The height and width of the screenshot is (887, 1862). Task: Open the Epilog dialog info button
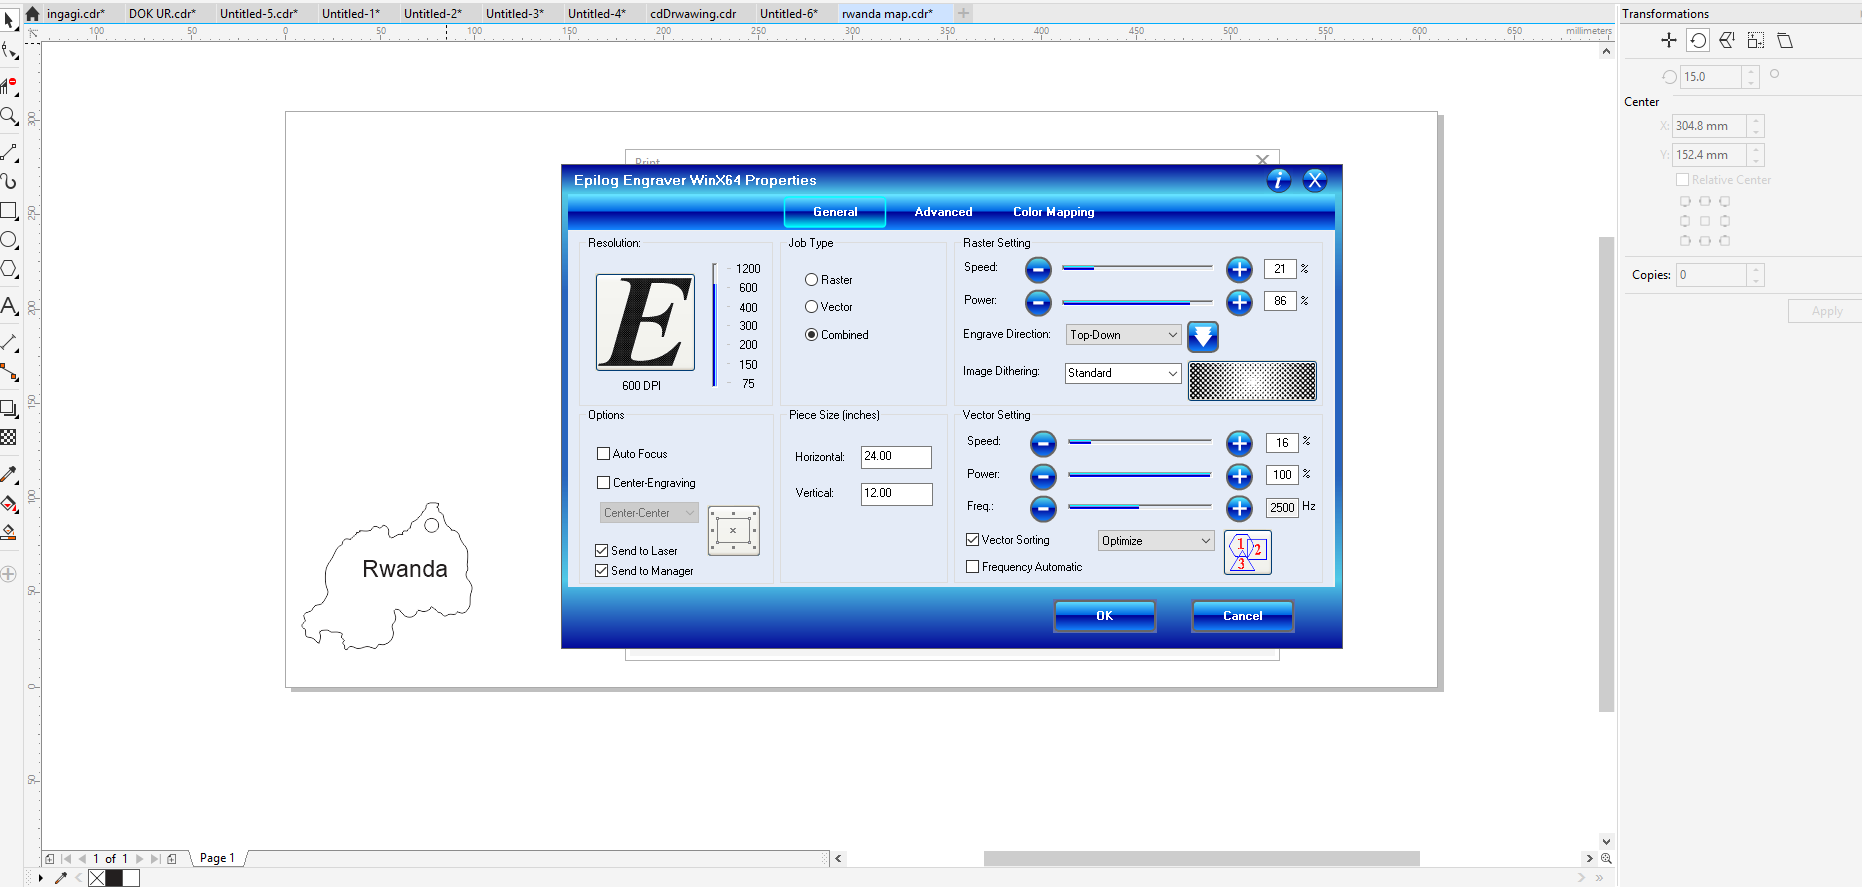coord(1279,180)
